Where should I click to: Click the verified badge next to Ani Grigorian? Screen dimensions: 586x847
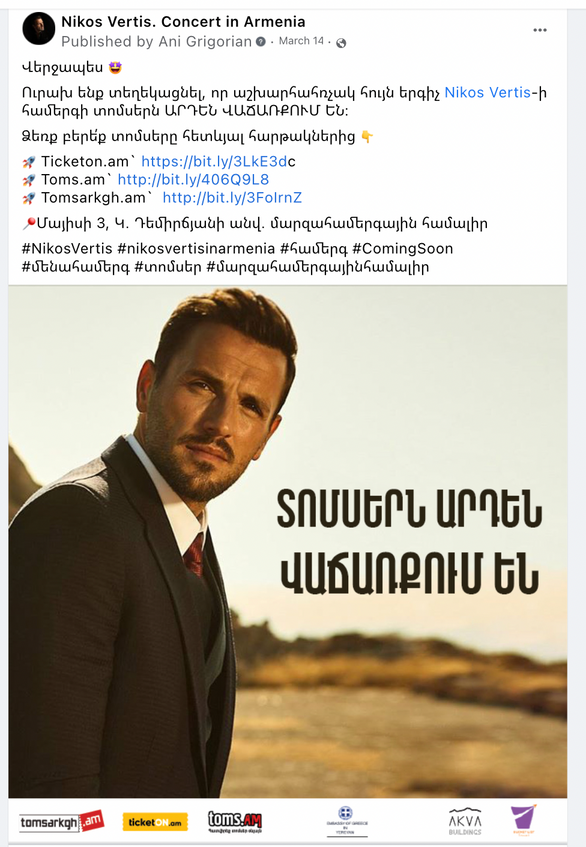(x=261, y=42)
